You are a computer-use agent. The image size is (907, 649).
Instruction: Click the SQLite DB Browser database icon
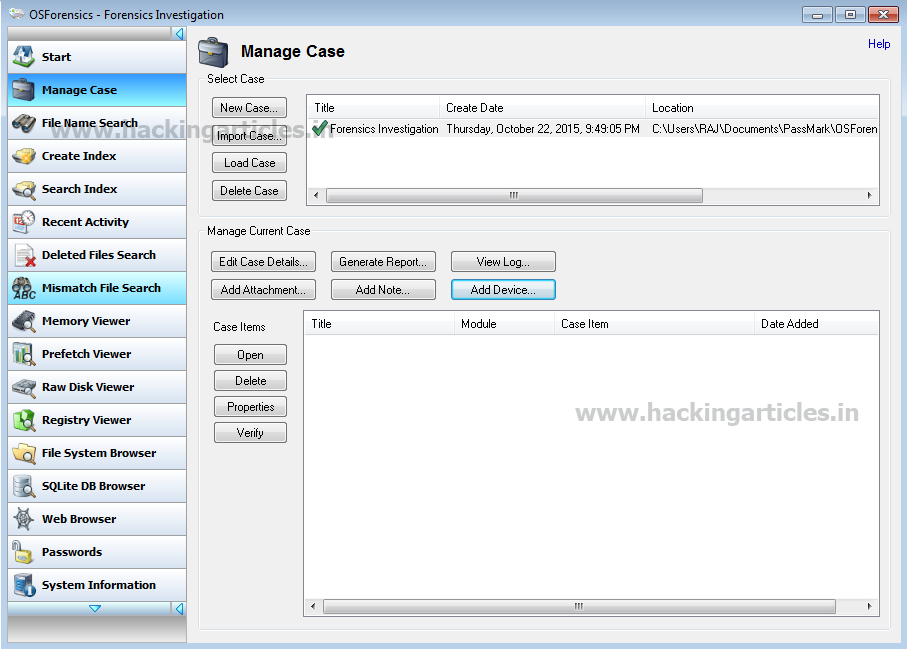click(24, 486)
